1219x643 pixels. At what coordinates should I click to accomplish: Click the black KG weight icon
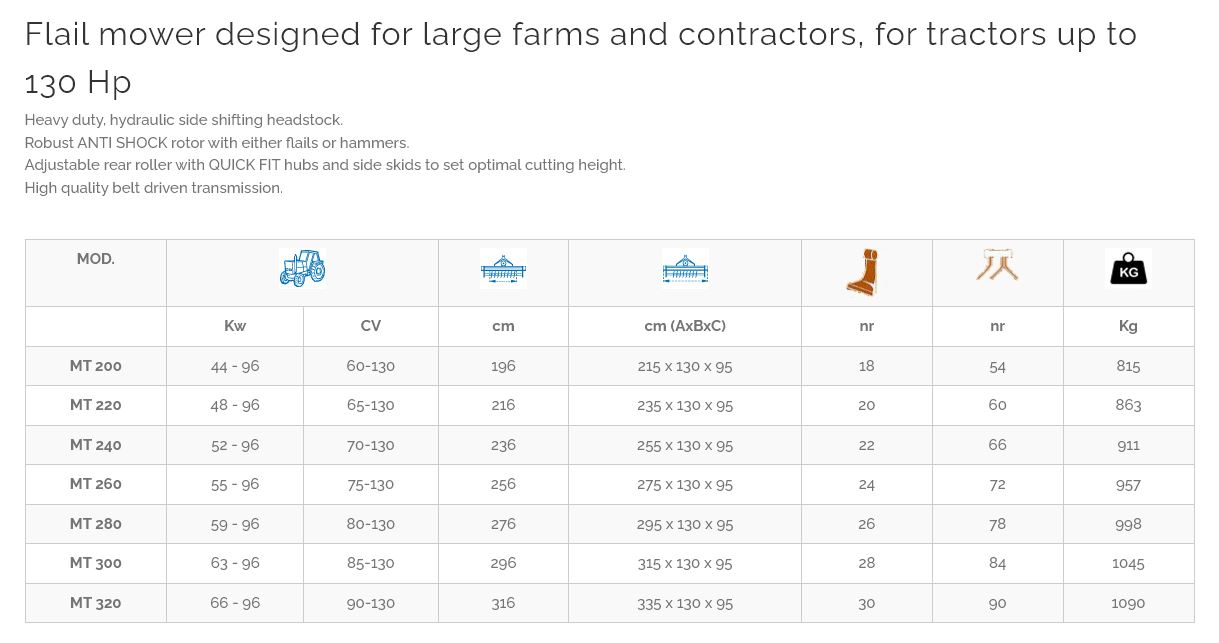pos(1128,268)
